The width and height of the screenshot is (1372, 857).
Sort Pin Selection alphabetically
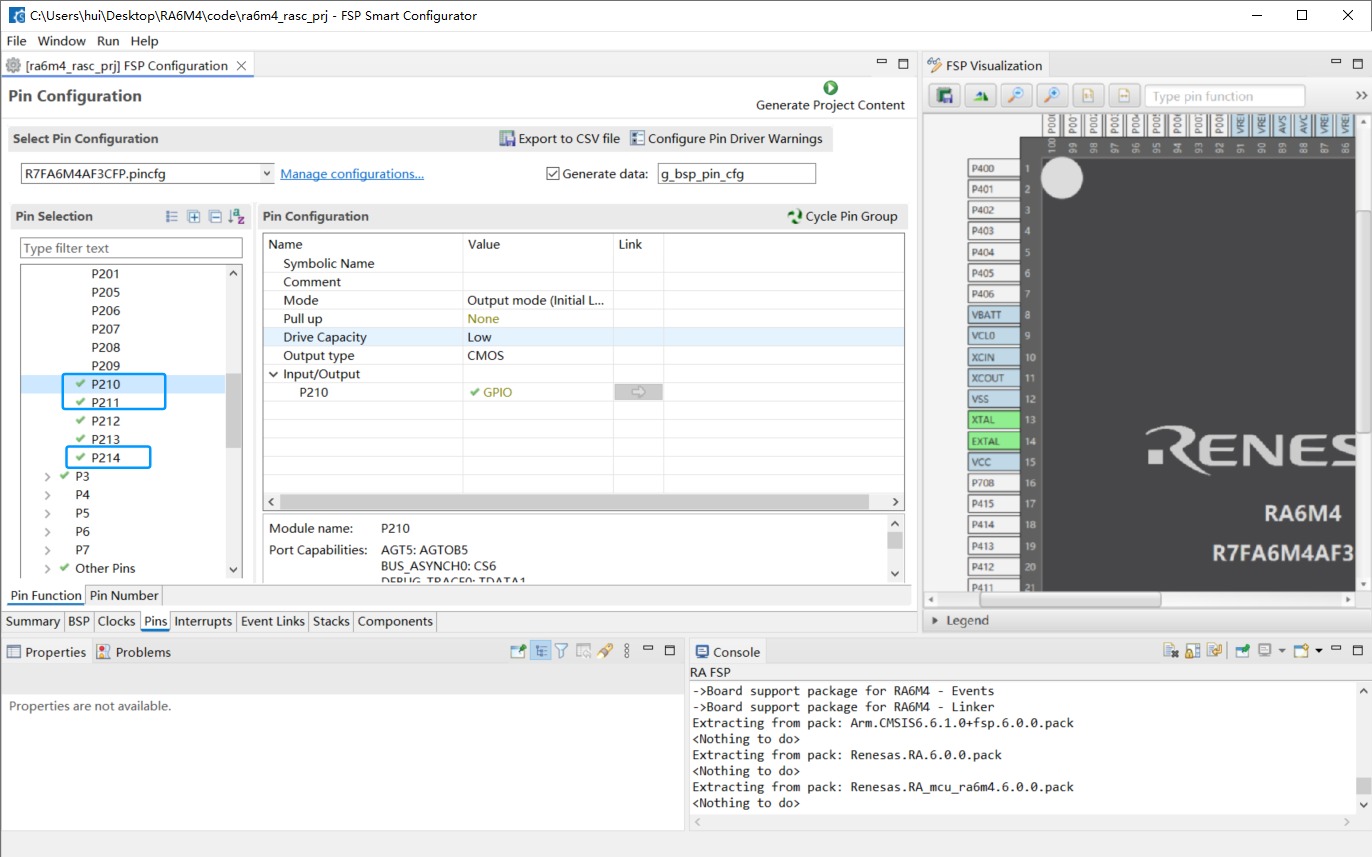[x=236, y=216]
